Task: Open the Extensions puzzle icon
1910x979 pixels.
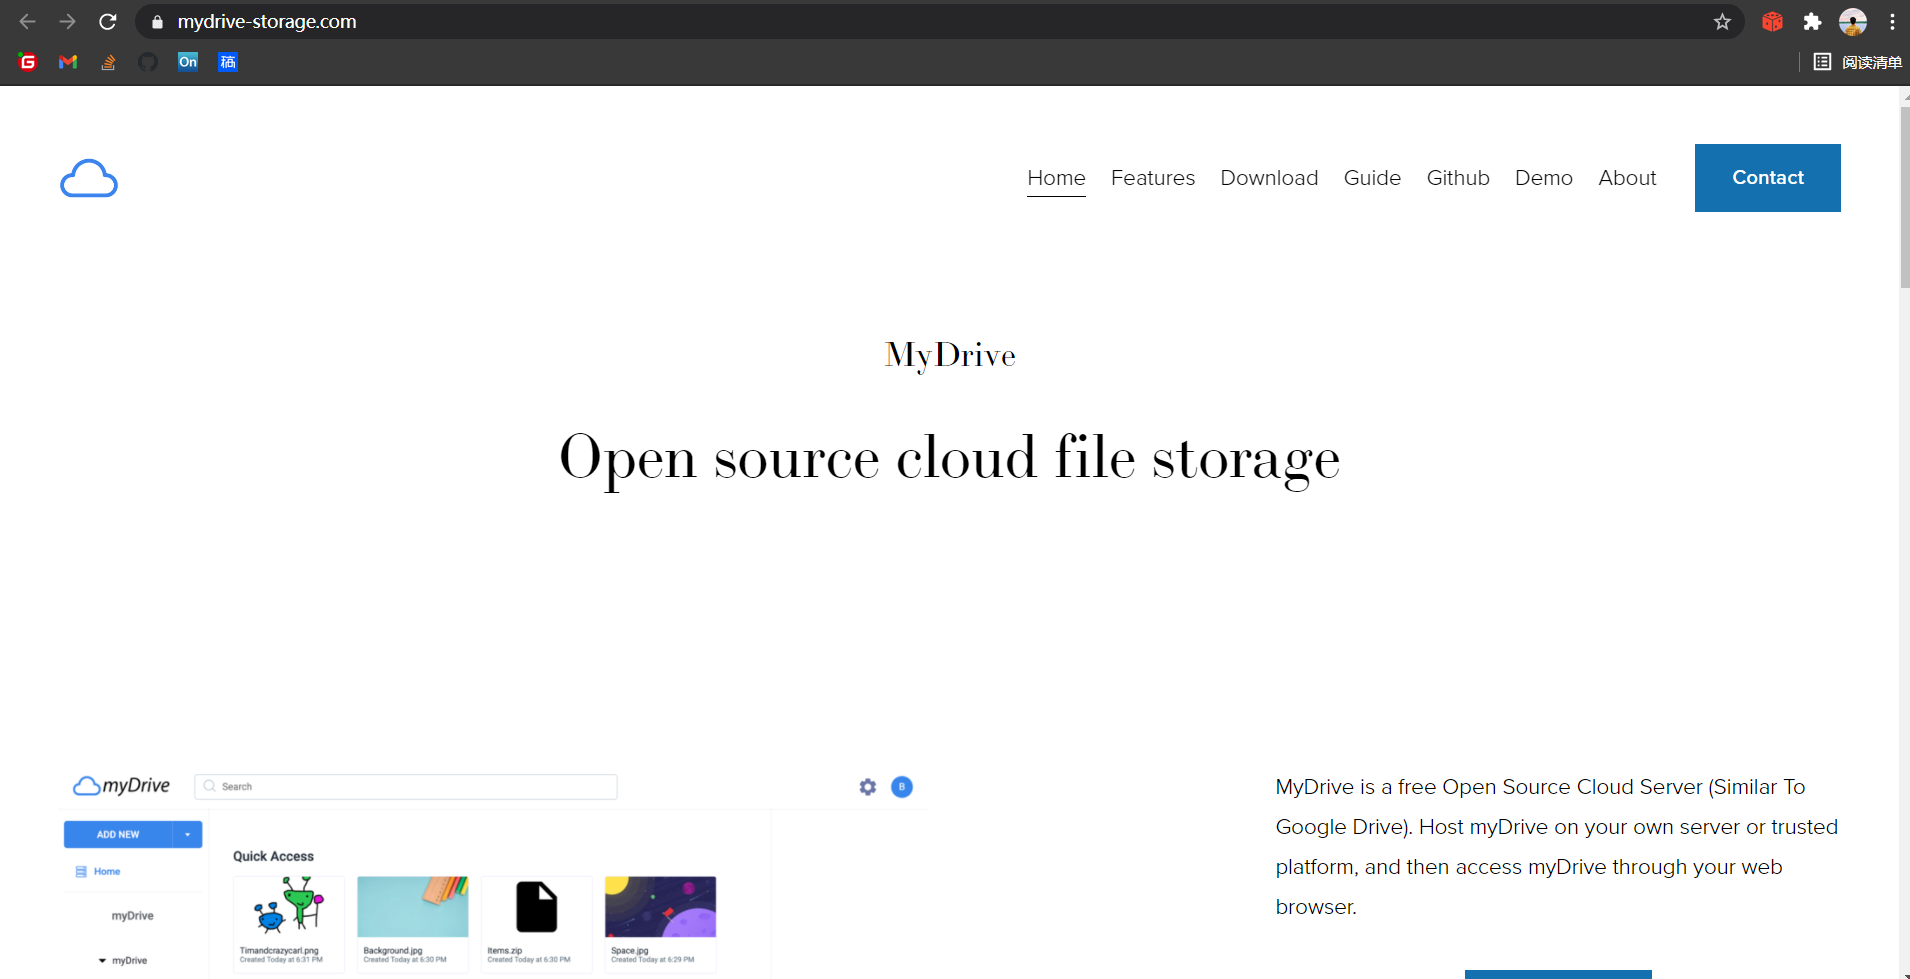Action: click(x=1812, y=22)
